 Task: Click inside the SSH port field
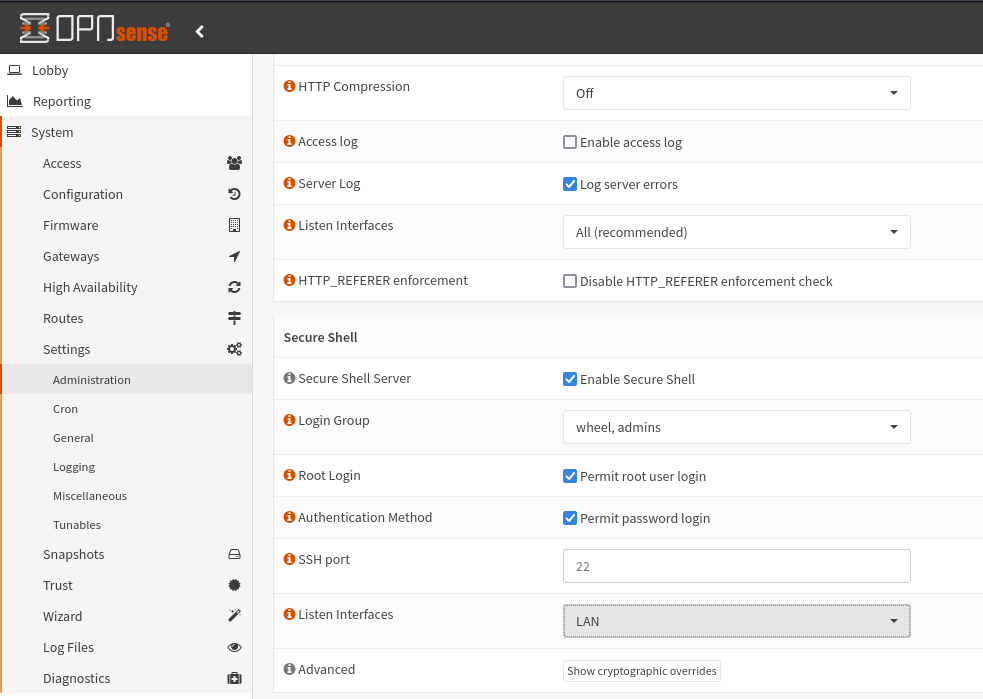tap(736, 566)
